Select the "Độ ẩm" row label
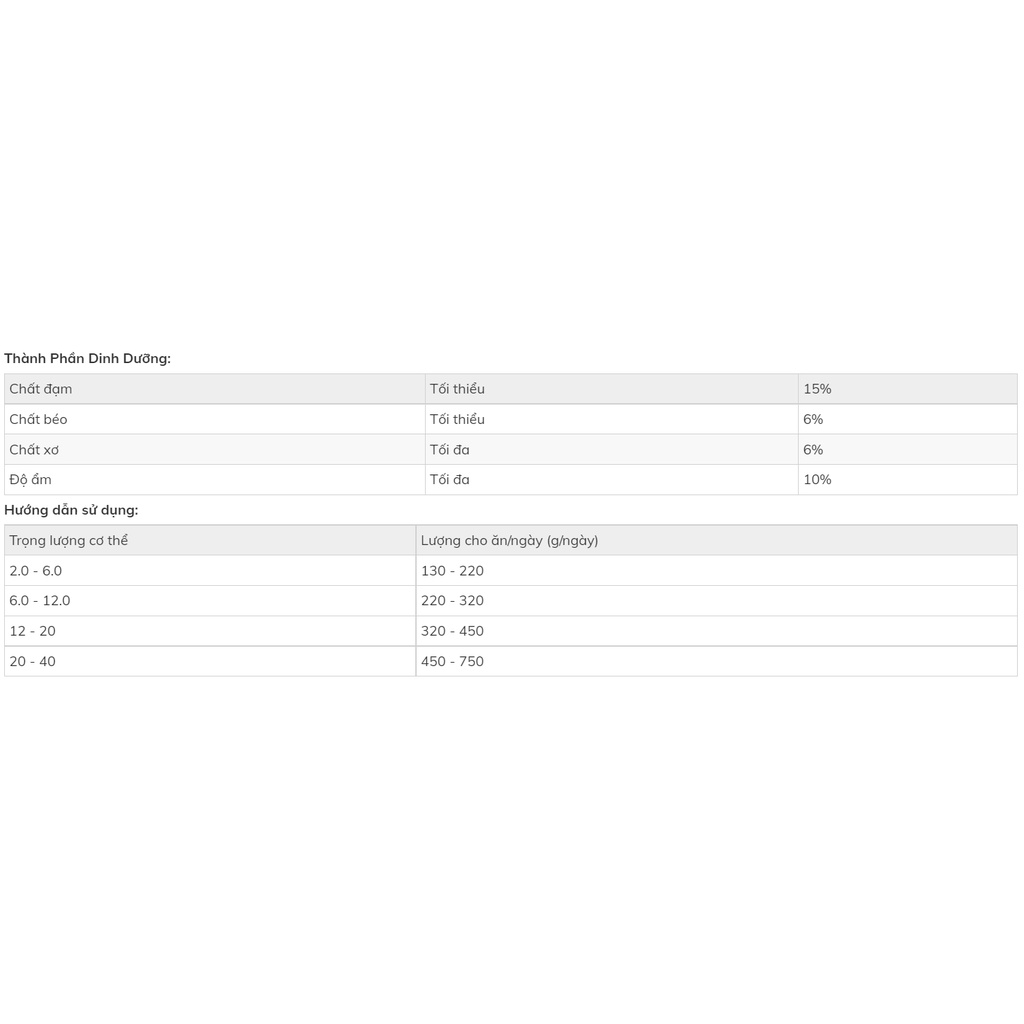1024x1024 pixels. click(x=31, y=480)
